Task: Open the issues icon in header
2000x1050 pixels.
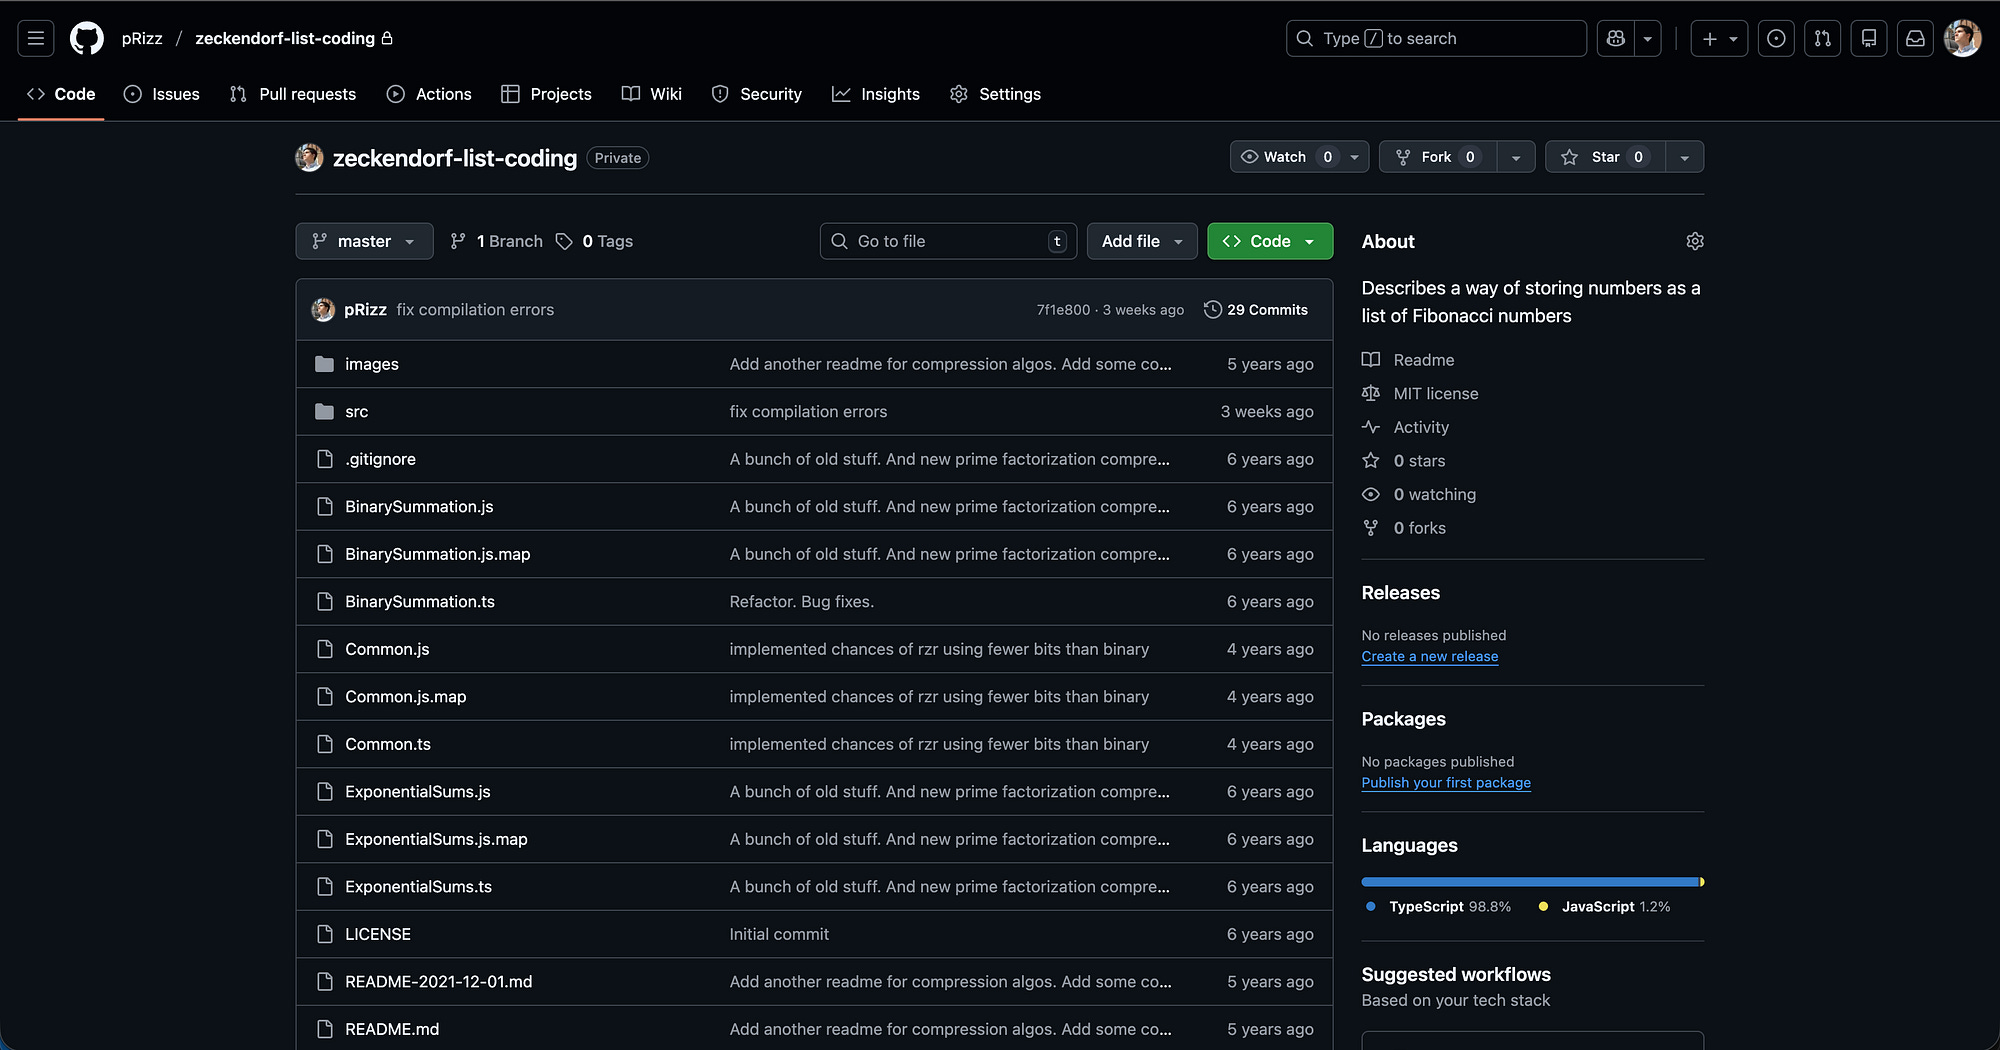Action: point(1776,38)
